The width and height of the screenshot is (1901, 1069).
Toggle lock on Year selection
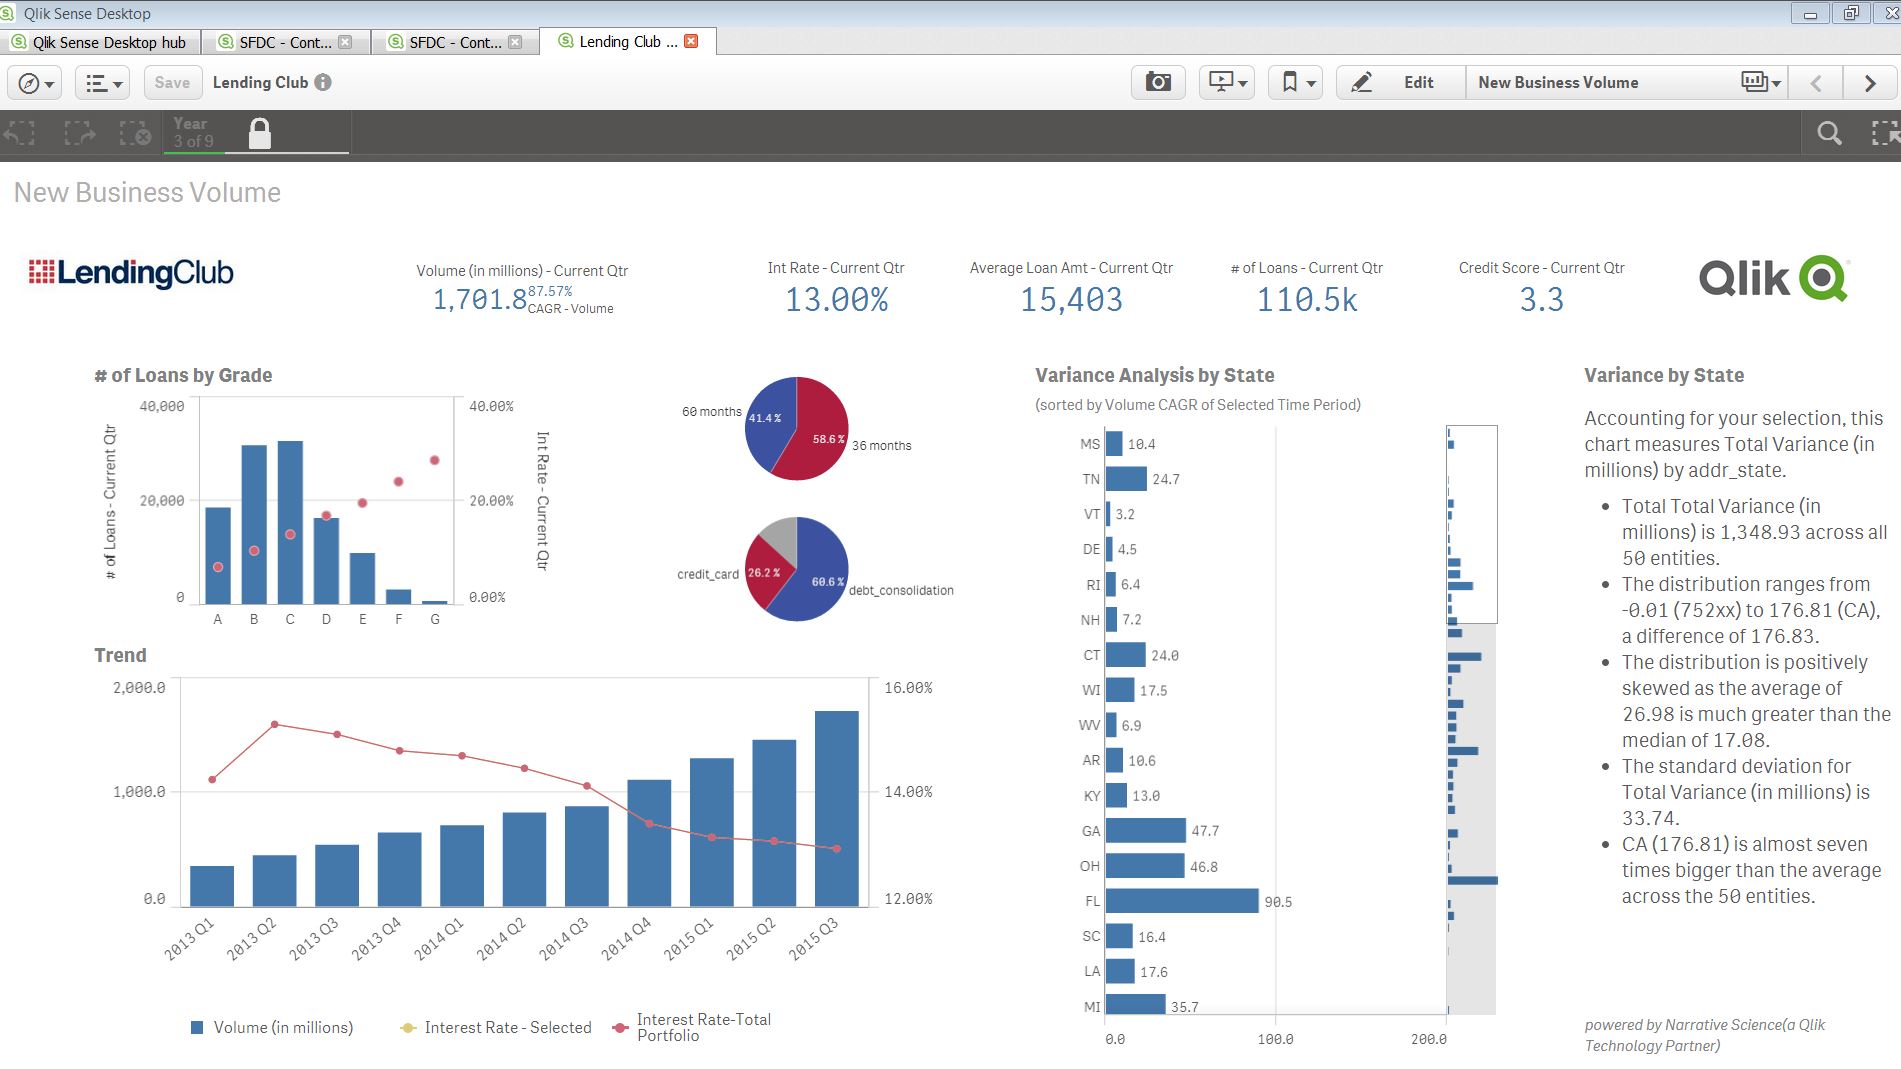pos(259,133)
